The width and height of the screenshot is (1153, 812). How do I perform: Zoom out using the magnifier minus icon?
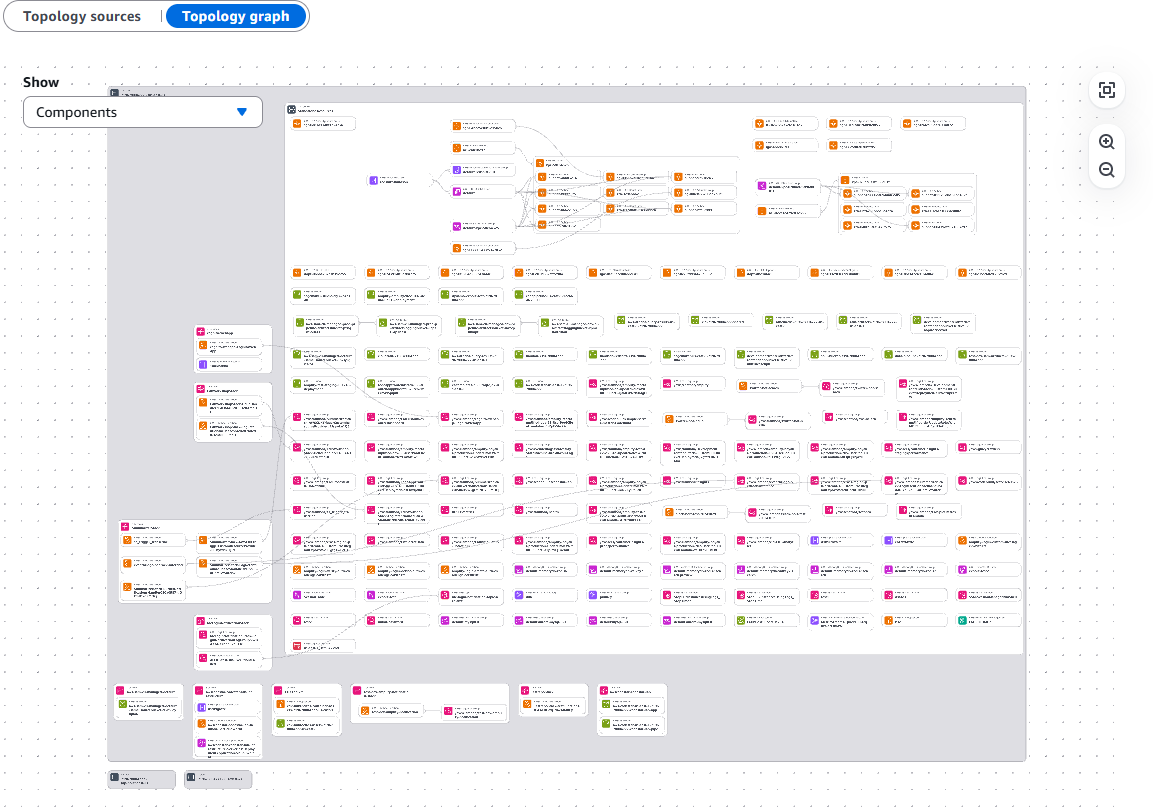1106,170
